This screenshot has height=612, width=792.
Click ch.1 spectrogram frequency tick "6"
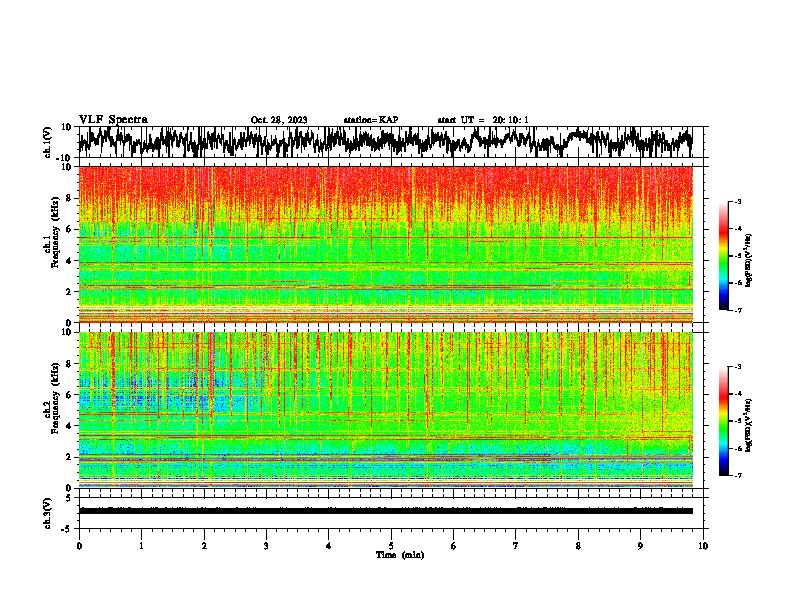click(69, 229)
